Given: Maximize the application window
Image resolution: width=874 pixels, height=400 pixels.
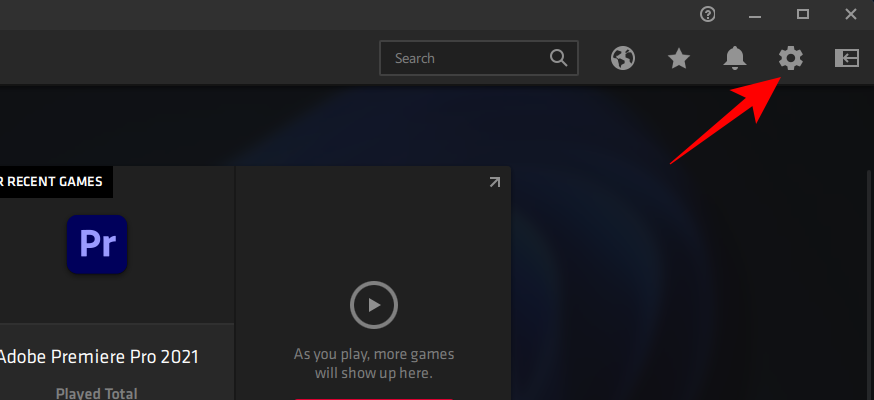Looking at the screenshot, I should point(803,14).
